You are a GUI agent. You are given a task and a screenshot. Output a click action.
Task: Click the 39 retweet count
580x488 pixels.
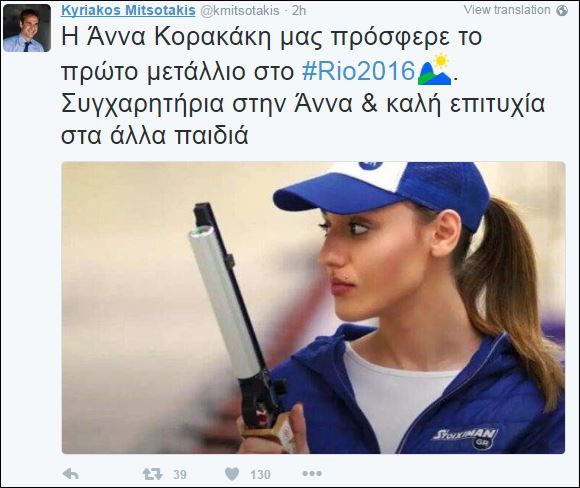(180, 474)
